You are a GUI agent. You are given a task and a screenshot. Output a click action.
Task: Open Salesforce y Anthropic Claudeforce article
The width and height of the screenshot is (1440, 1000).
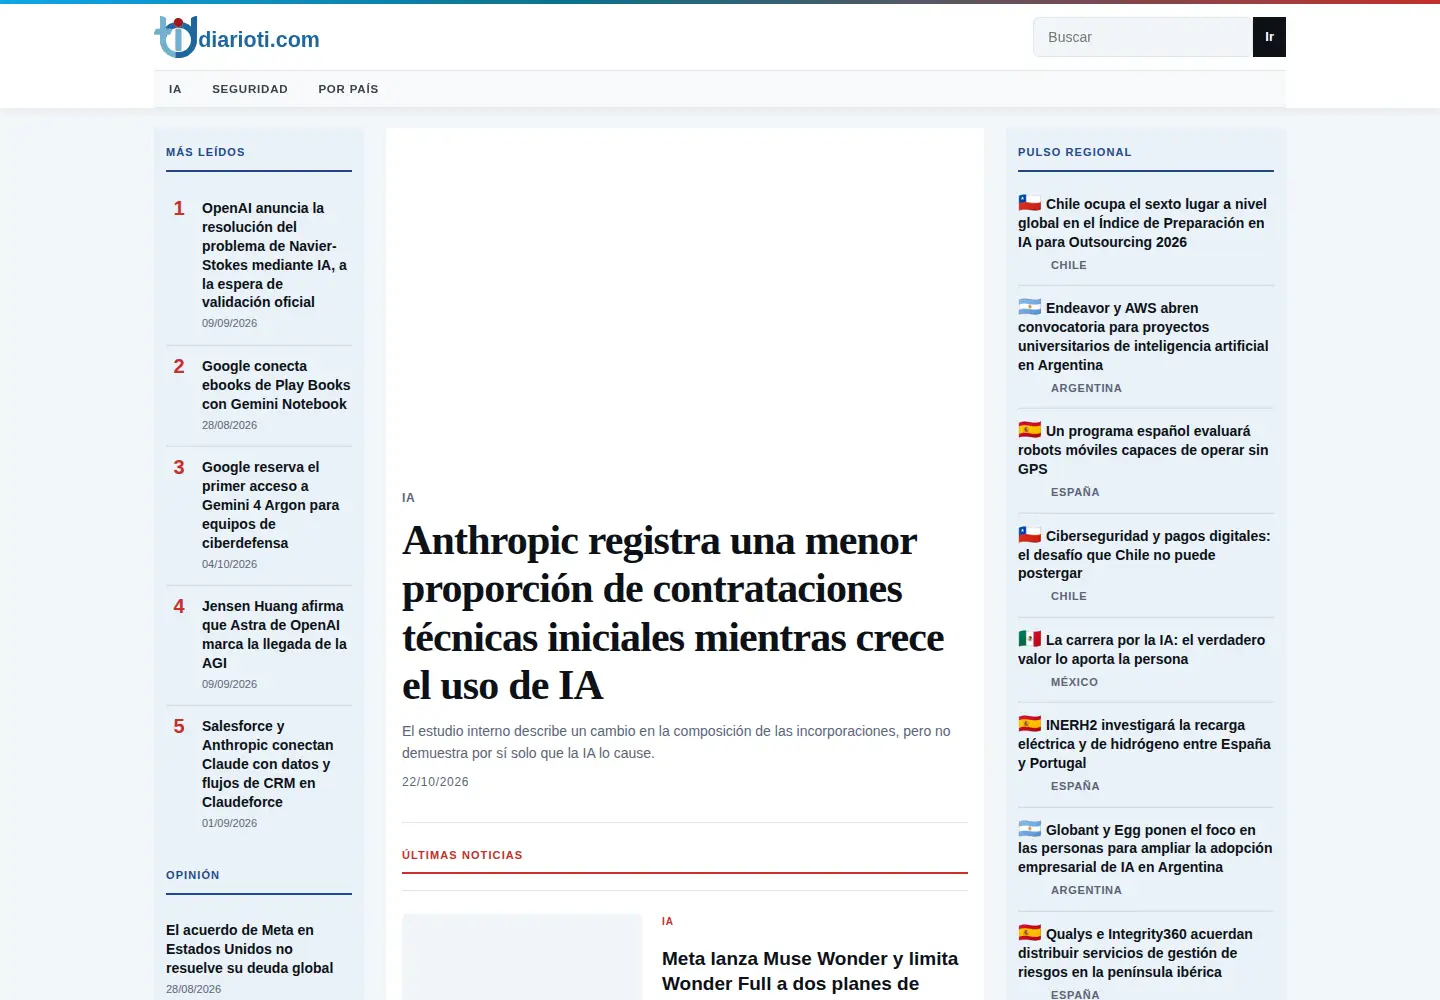tap(268, 764)
